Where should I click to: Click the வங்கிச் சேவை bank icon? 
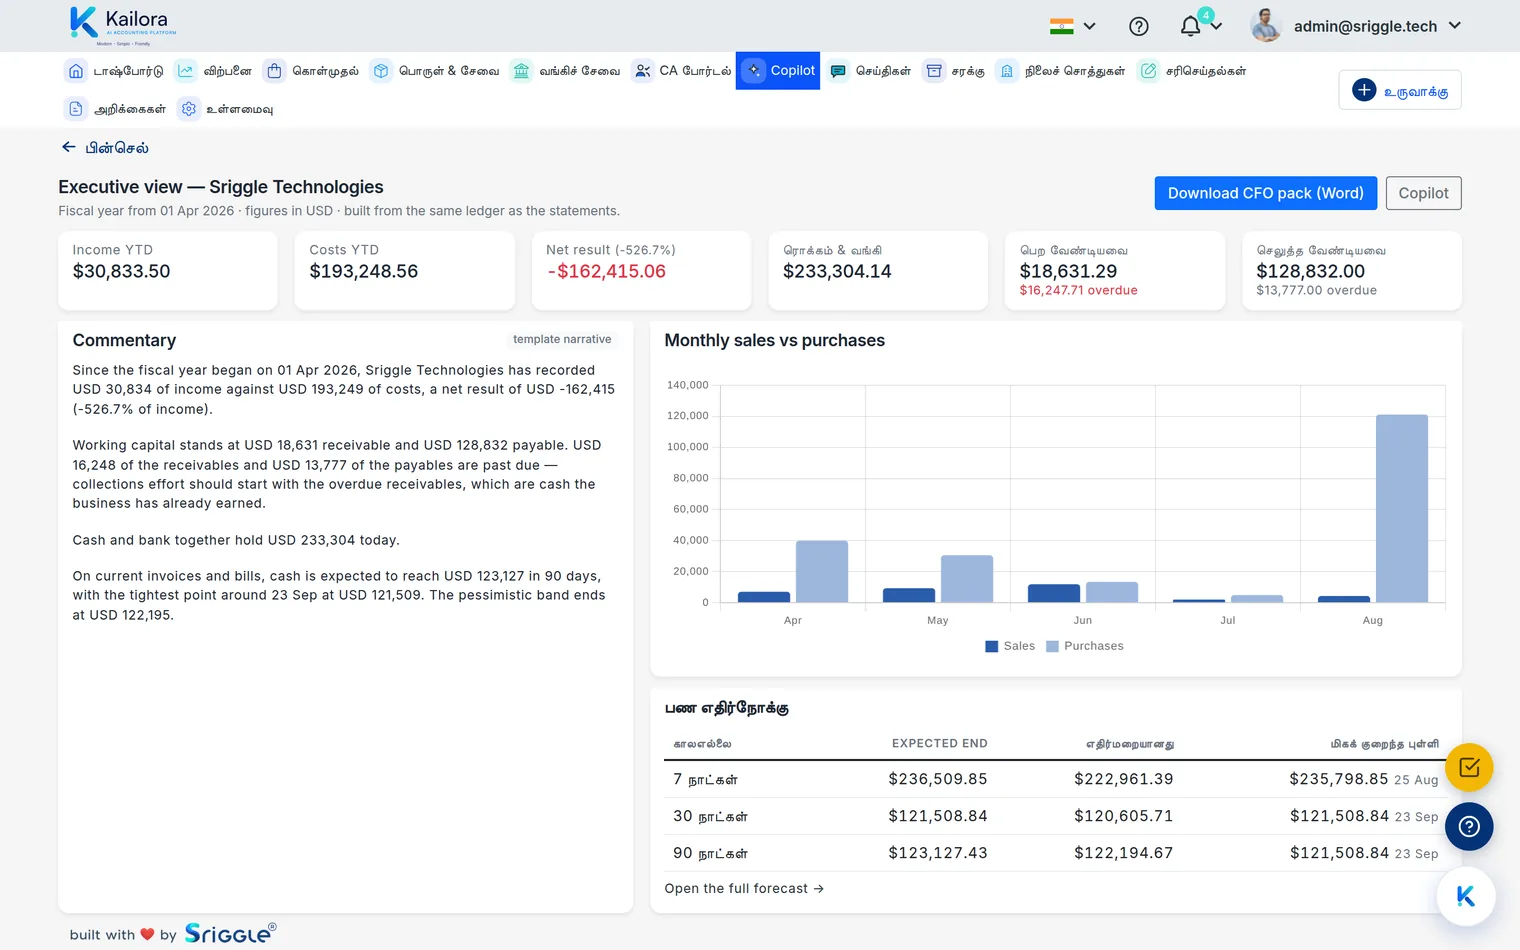click(521, 71)
